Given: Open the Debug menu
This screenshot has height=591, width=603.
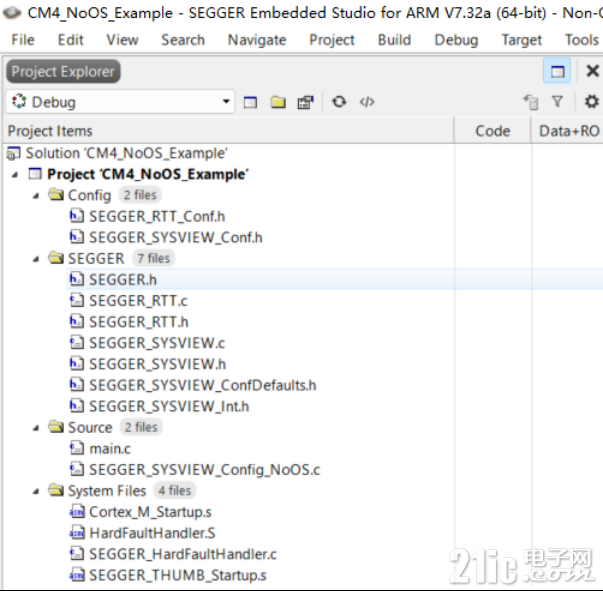Looking at the screenshot, I should (x=456, y=40).
